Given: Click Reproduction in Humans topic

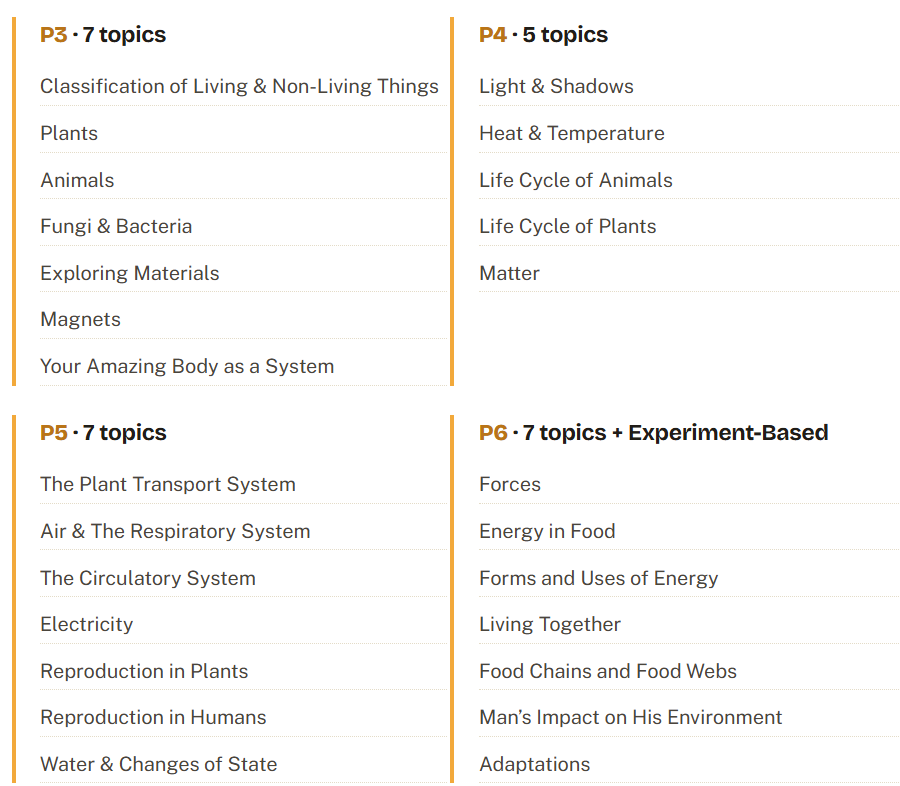Looking at the screenshot, I should [153, 718].
